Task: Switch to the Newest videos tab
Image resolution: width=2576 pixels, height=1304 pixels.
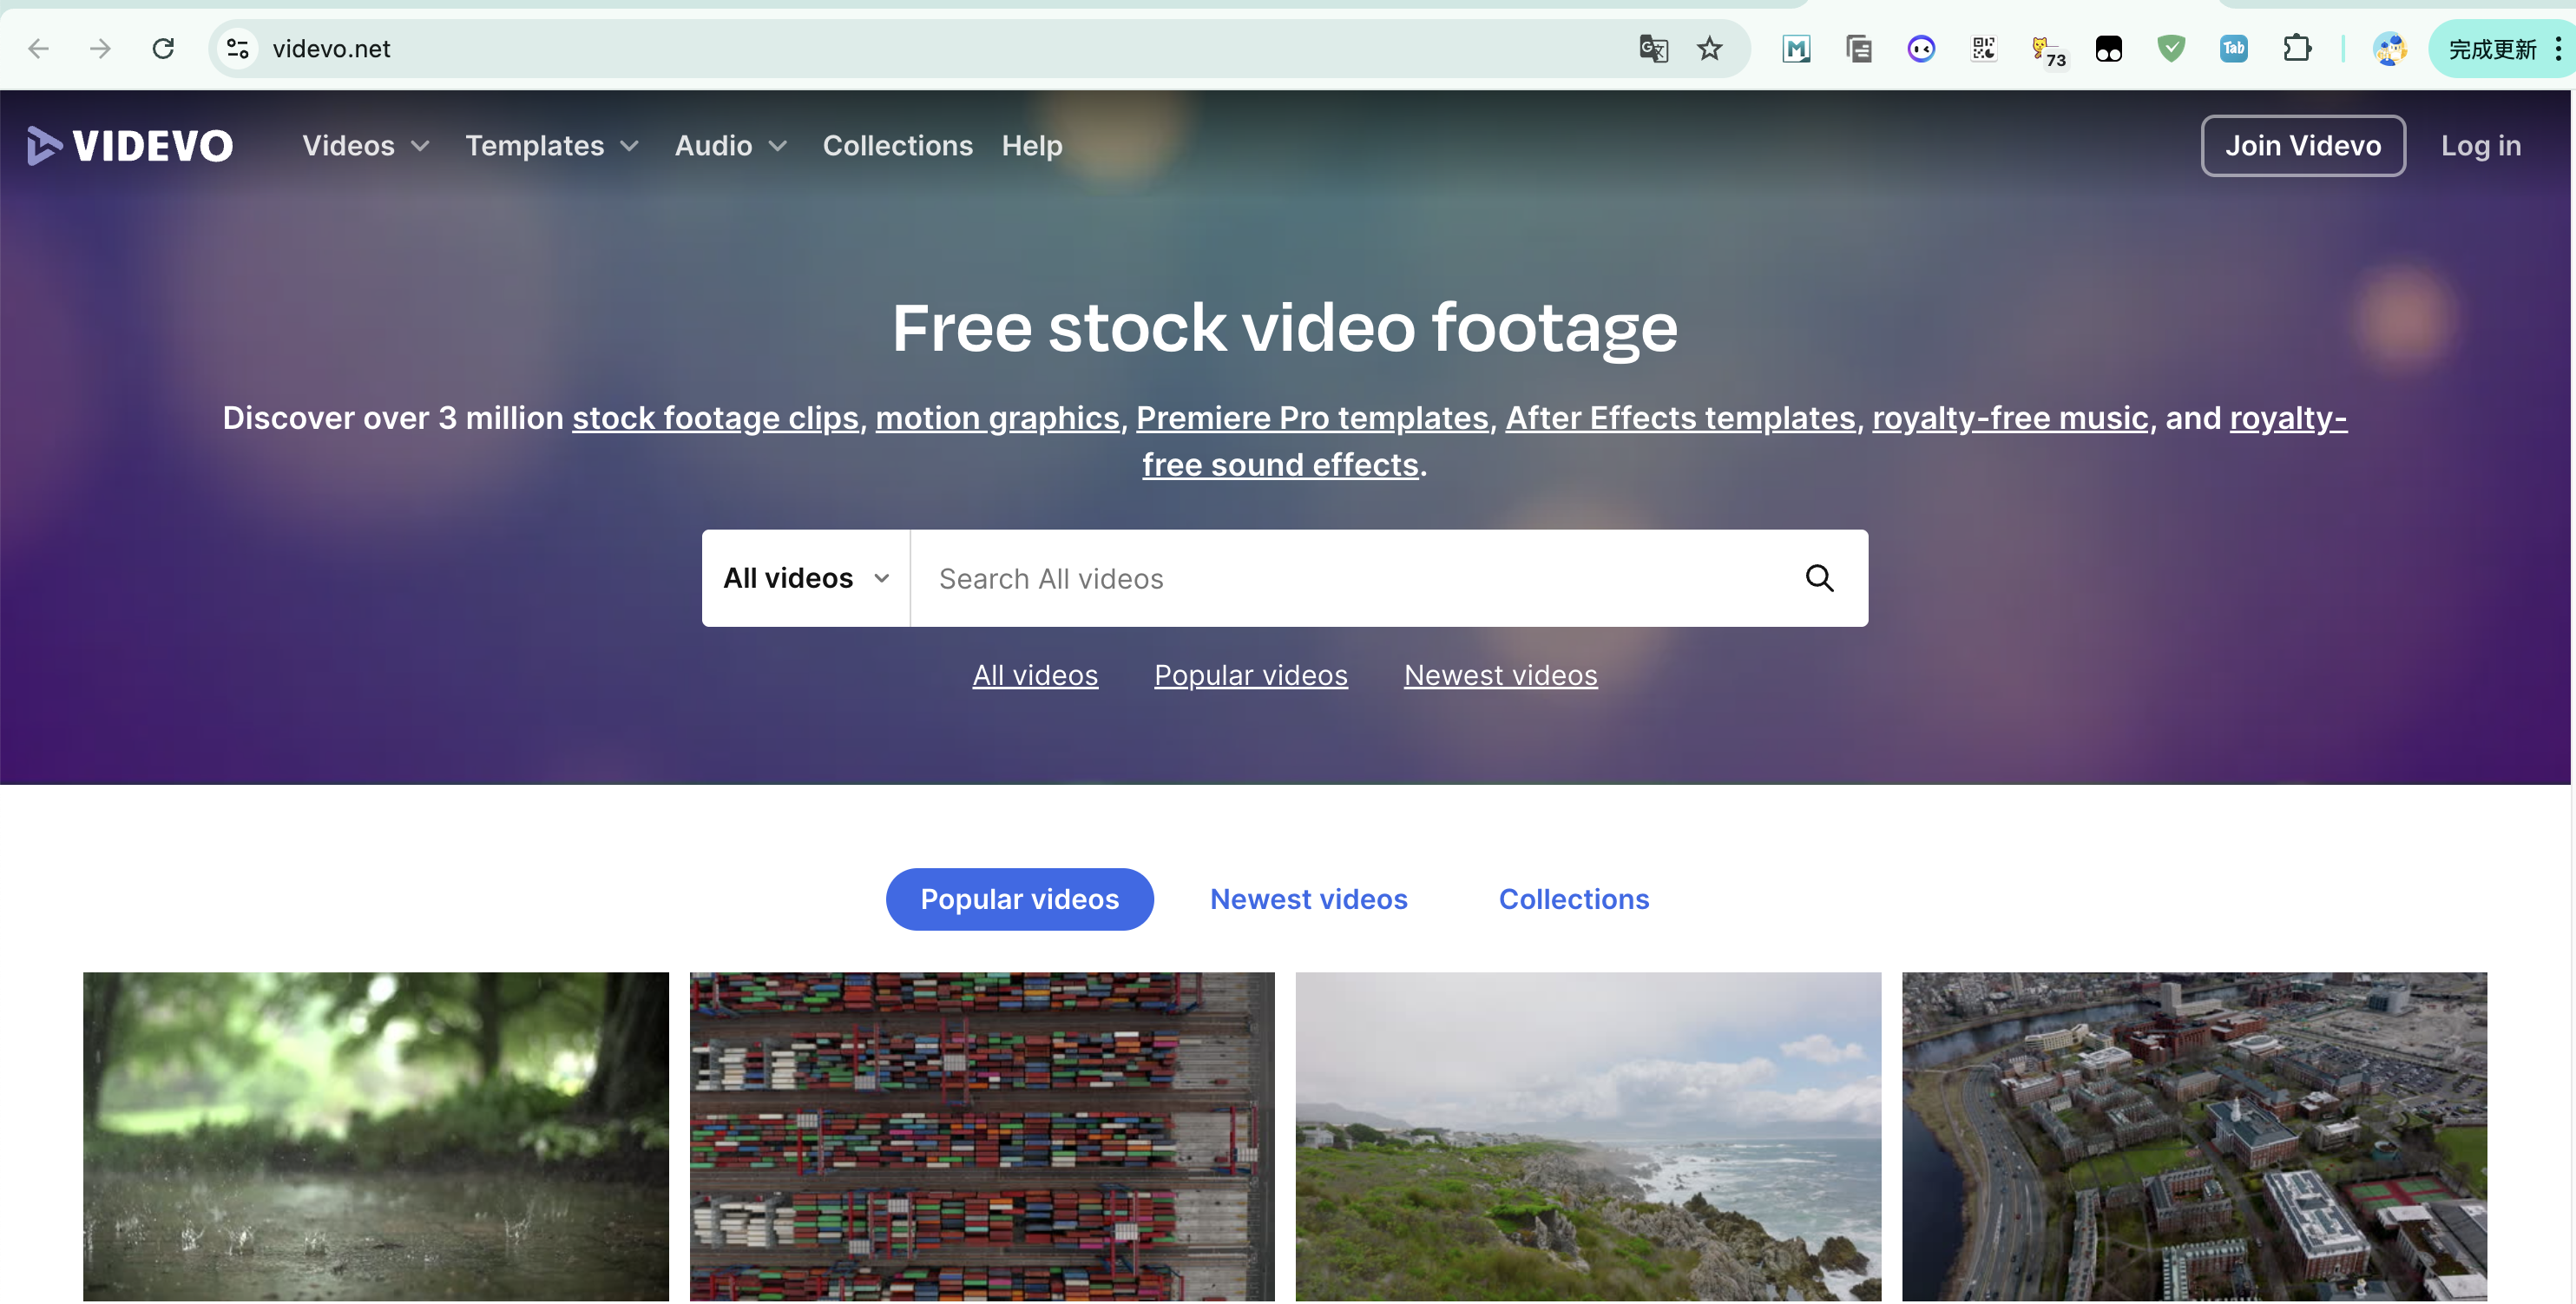Action: tap(1308, 898)
